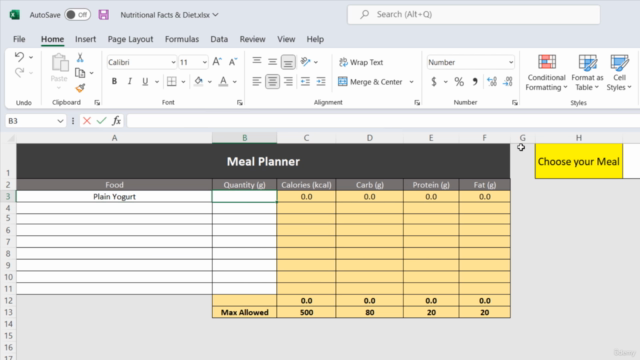
Task: Toggle Center alignment
Action: tap(272, 82)
